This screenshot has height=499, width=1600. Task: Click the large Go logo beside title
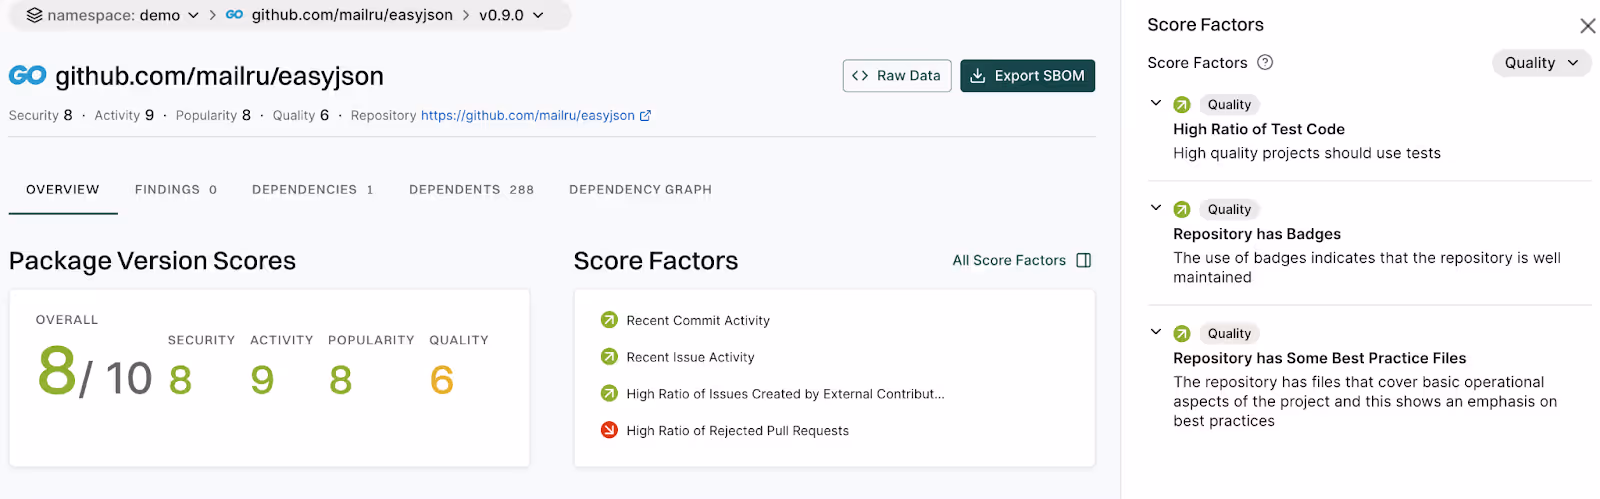point(28,75)
